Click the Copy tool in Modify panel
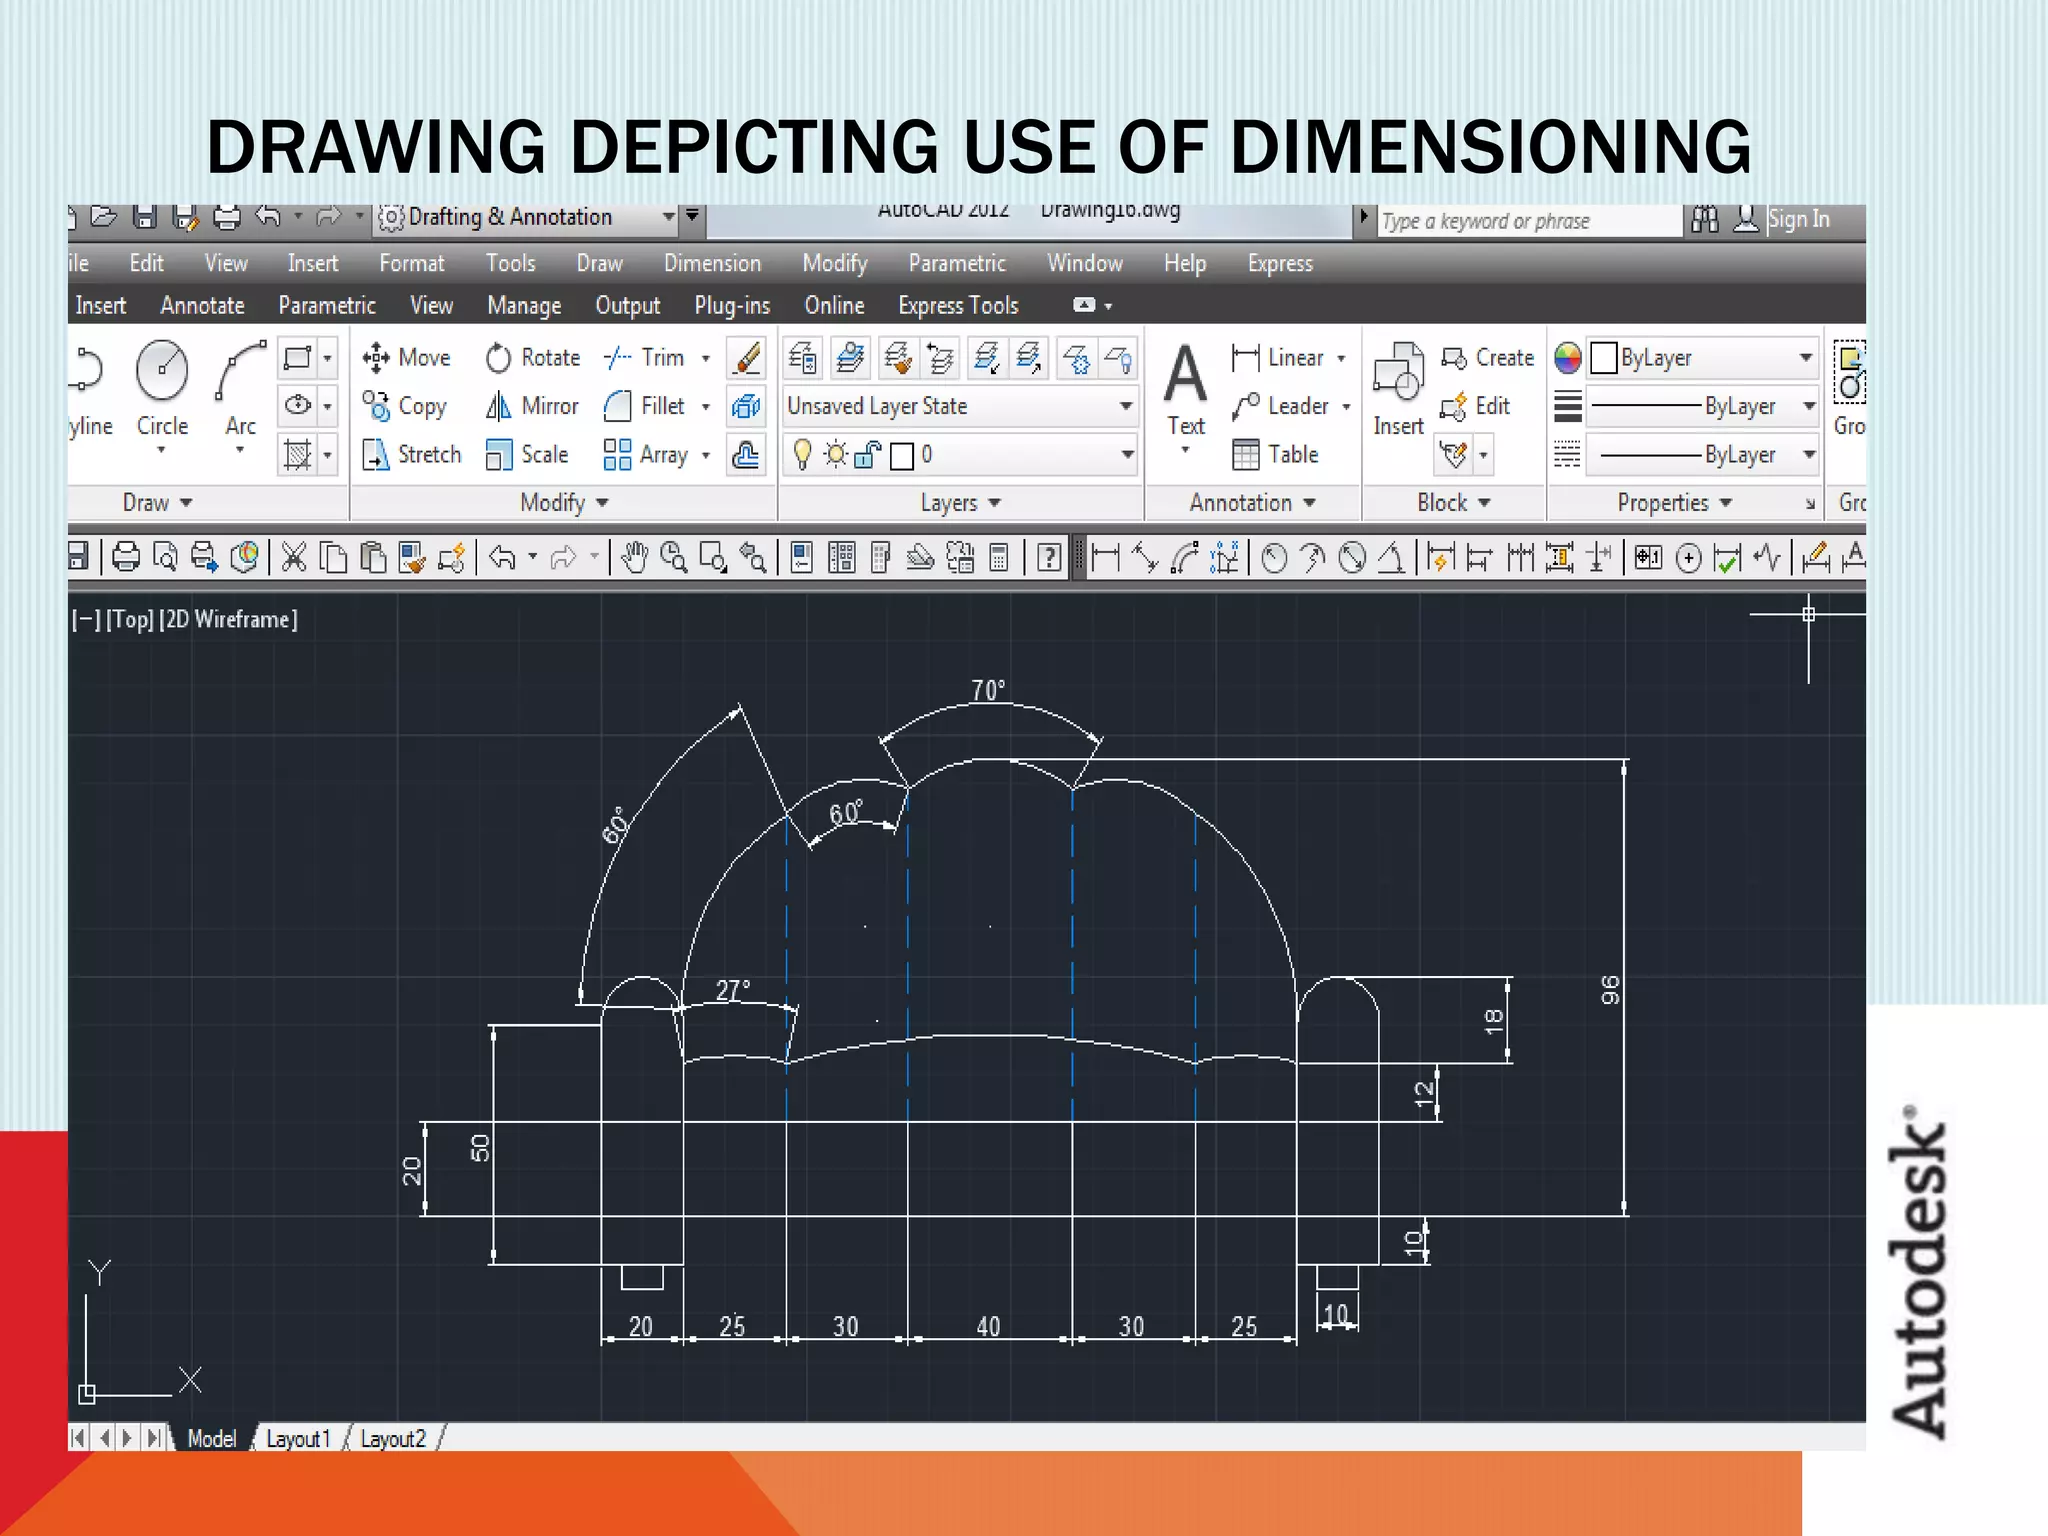The height and width of the screenshot is (1536, 2048). (405, 406)
